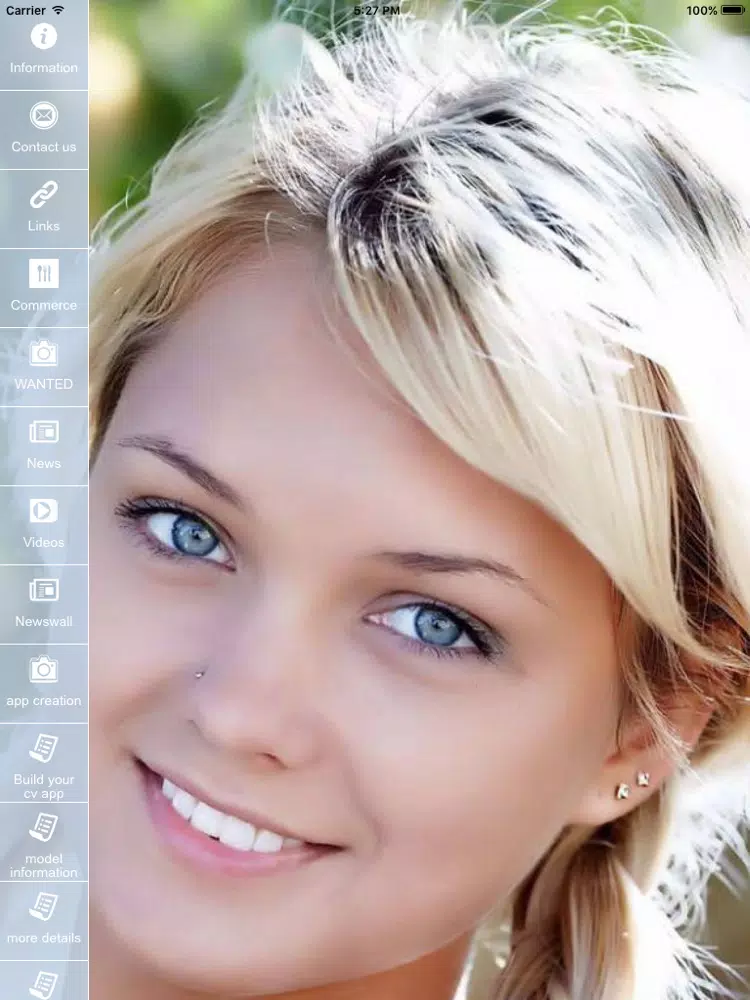Choose the Build your cv app label
This screenshot has height=1000, width=750.
(43, 786)
